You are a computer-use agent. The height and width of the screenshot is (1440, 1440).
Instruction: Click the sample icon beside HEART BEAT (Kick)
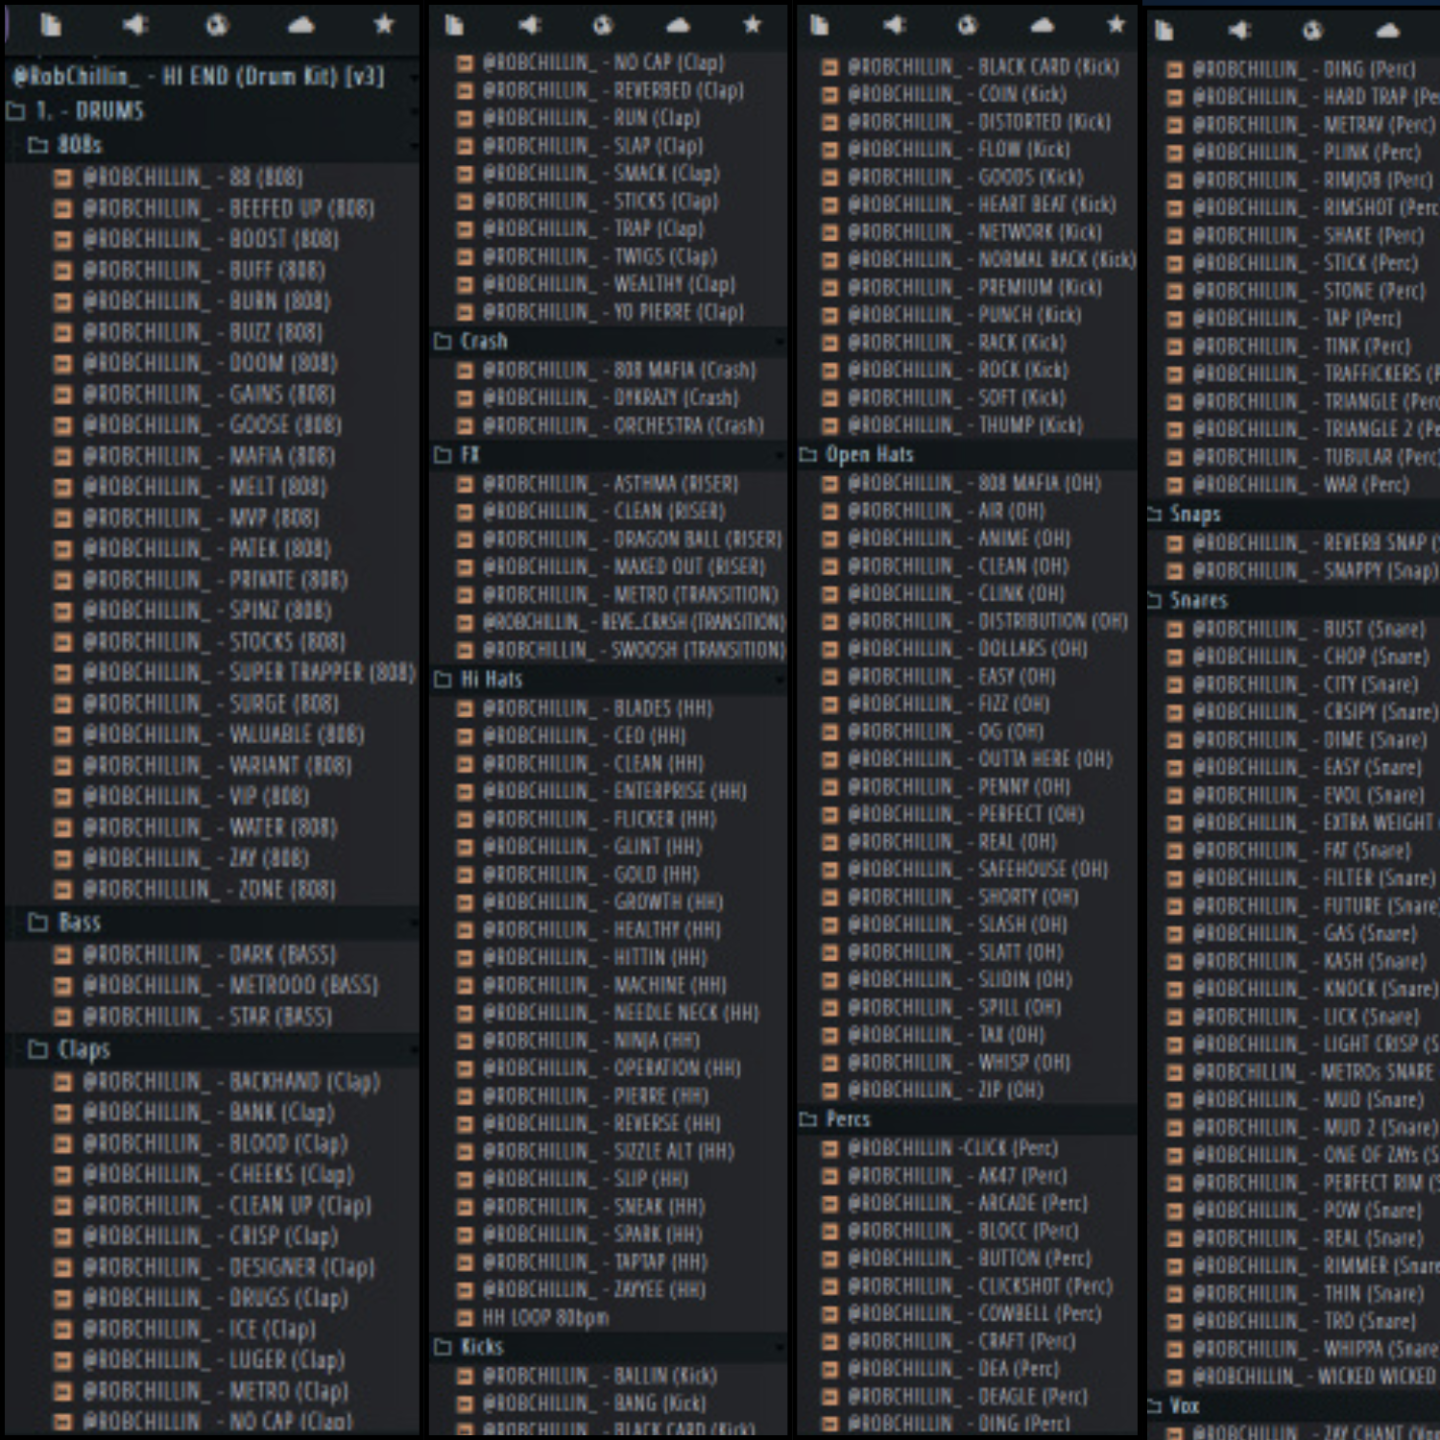[829, 205]
